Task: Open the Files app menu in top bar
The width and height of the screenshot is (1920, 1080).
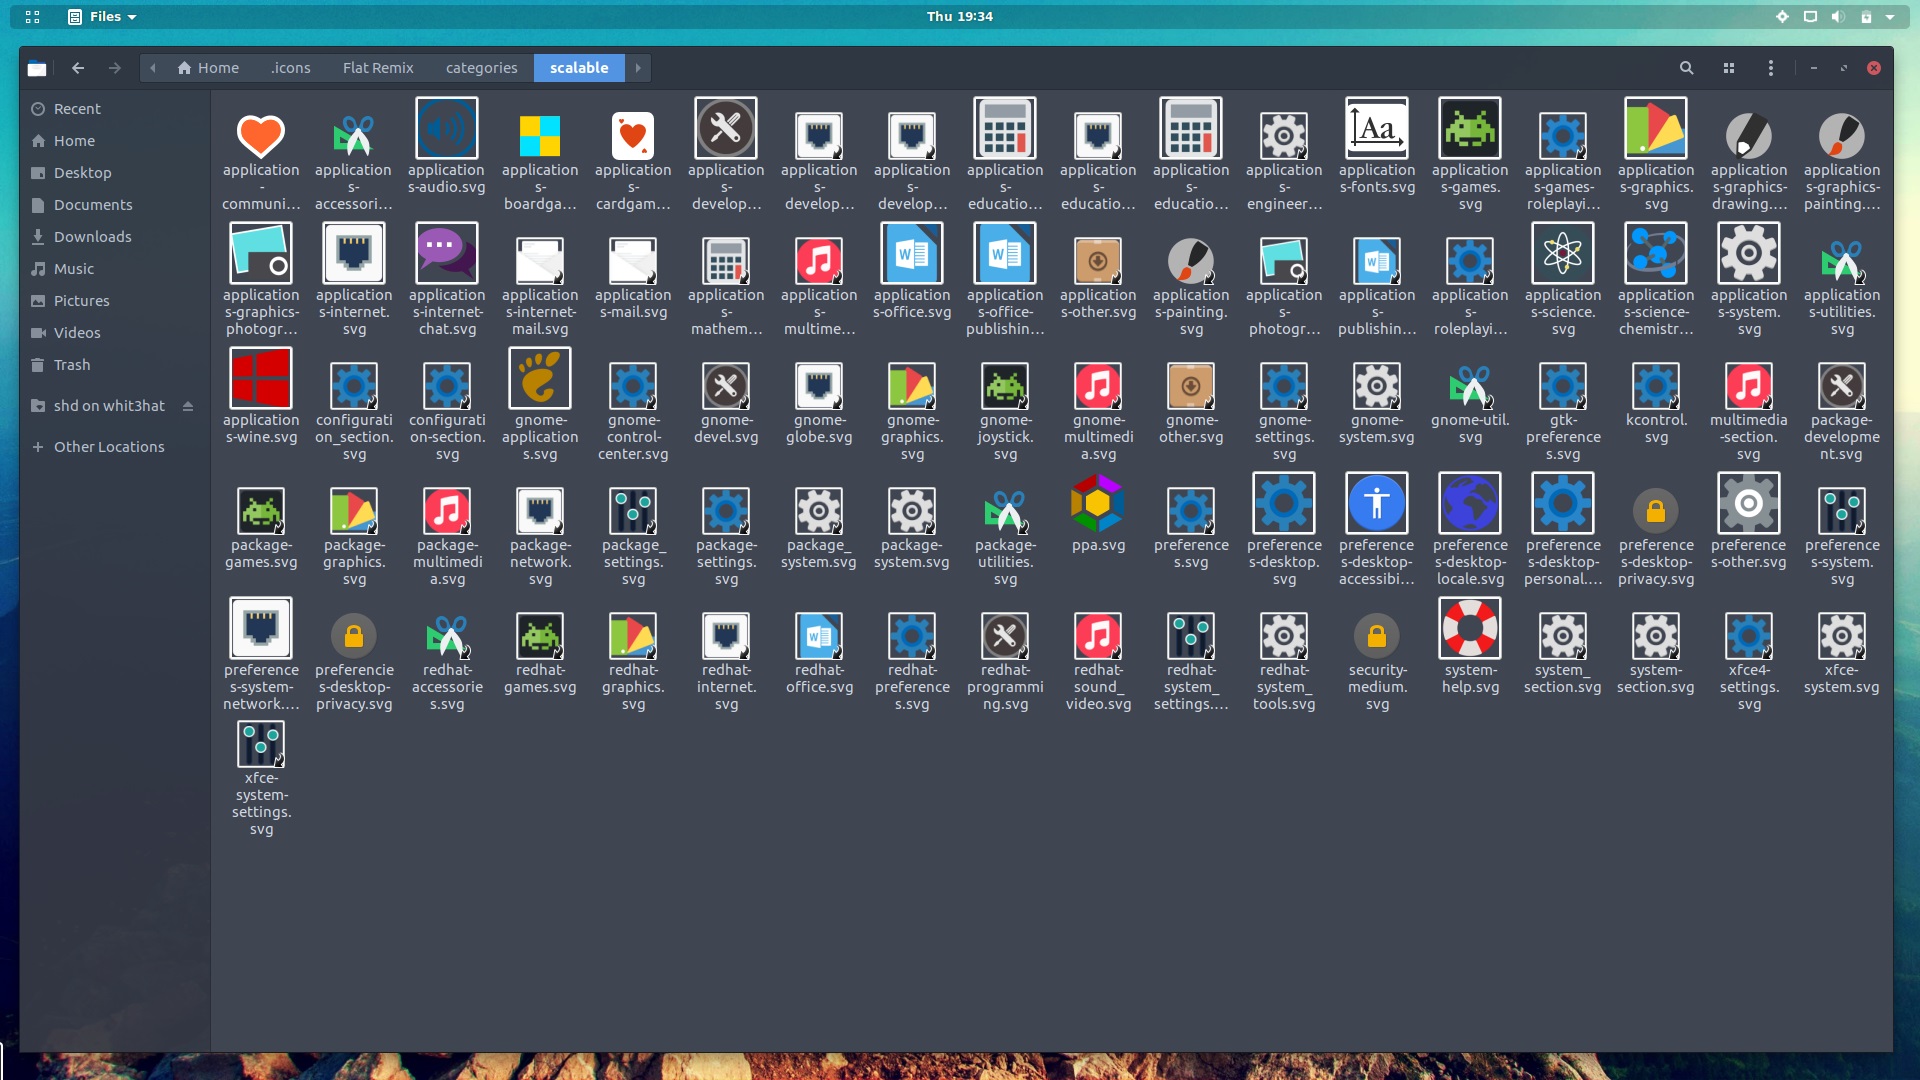Action: (x=102, y=16)
